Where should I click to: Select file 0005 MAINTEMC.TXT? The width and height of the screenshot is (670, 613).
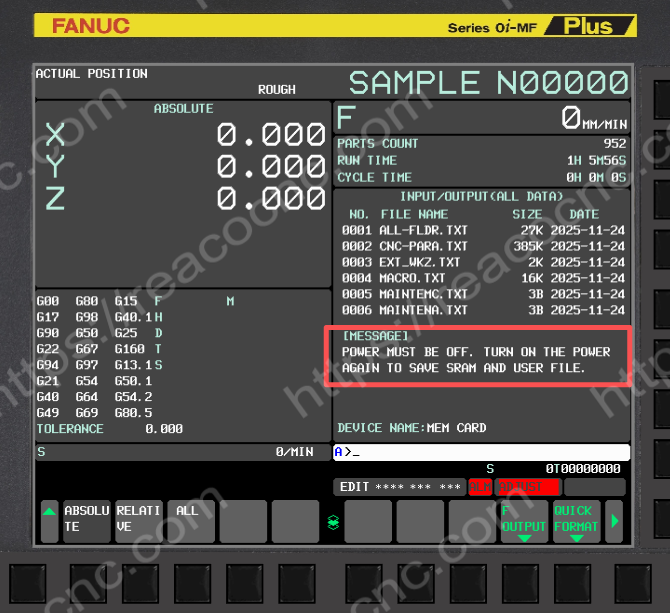pyautogui.click(x=483, y=294)
